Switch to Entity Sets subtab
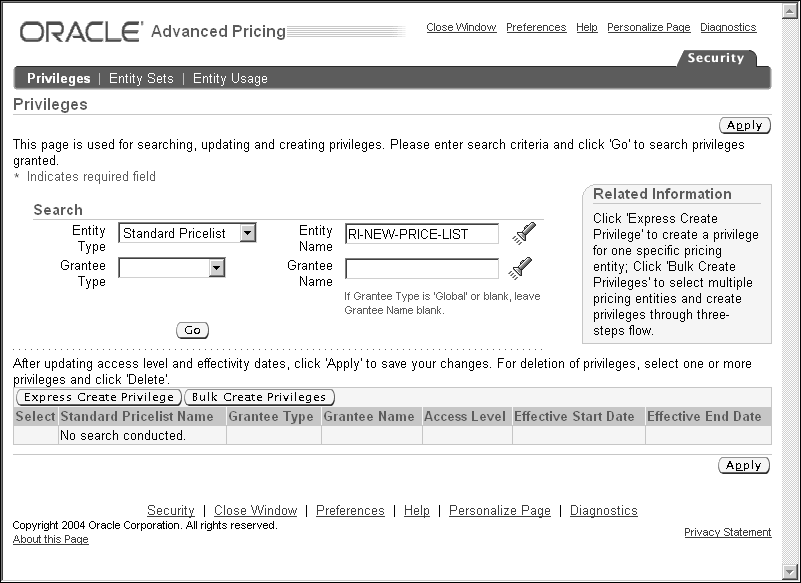The height and width of the screenshot is (583, 801). [x=141, y=78]
